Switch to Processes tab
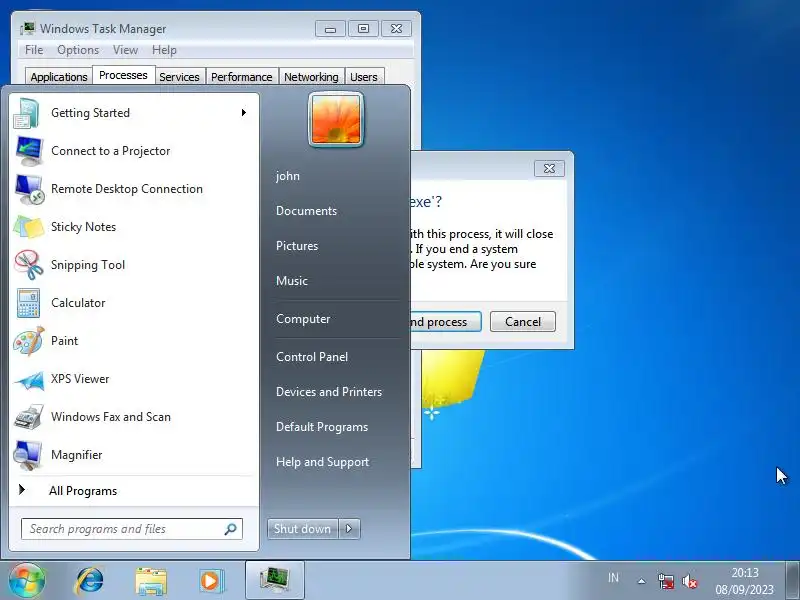800x600 pixels. pyautogui.click(x=123, y=75)
